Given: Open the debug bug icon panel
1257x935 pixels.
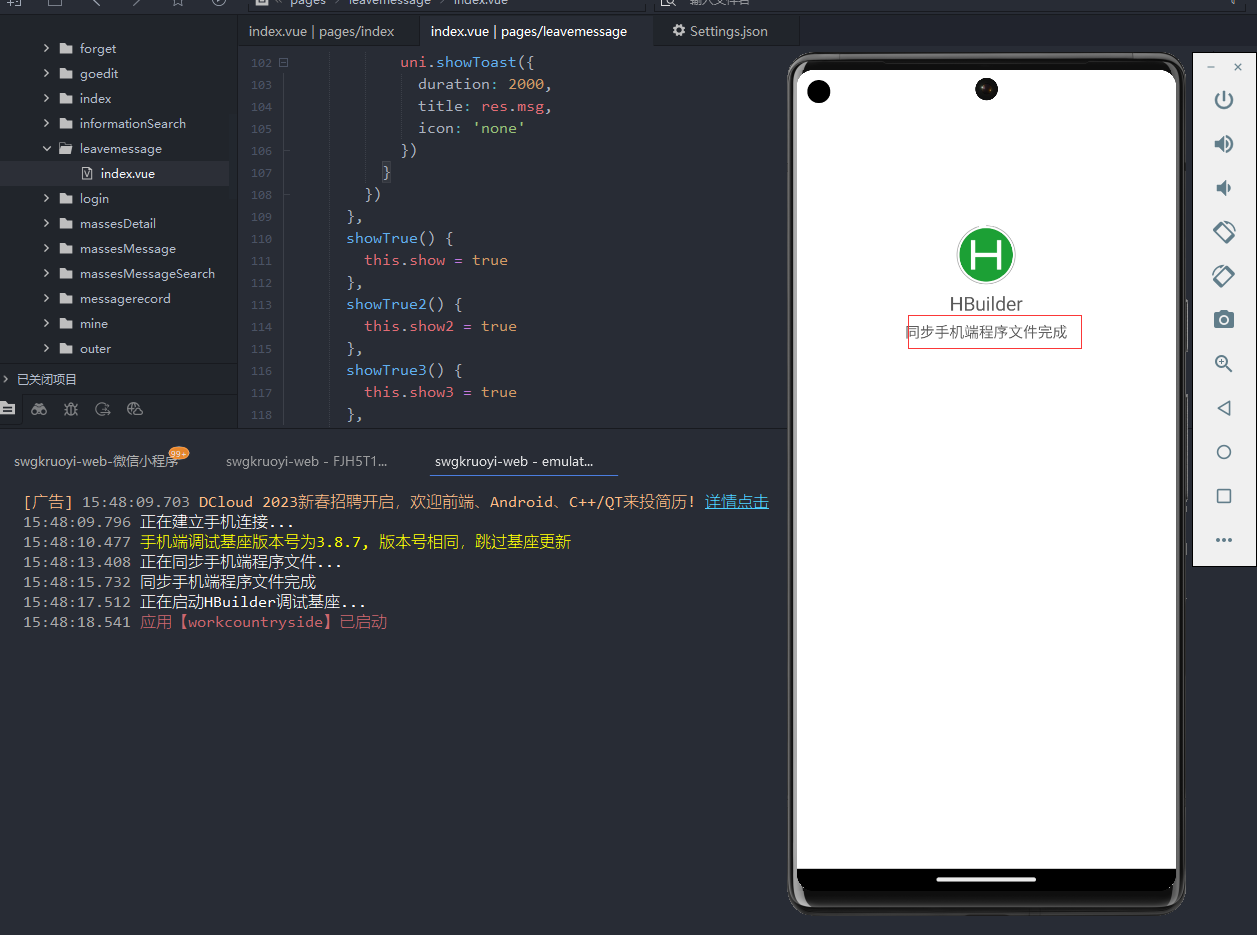Looking at the screenshot, I should click(x=71, y=409).
